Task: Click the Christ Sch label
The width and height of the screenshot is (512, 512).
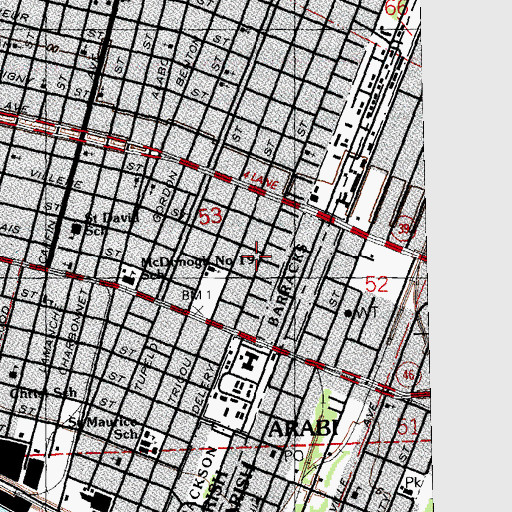Action: click(x=43, y=393)
